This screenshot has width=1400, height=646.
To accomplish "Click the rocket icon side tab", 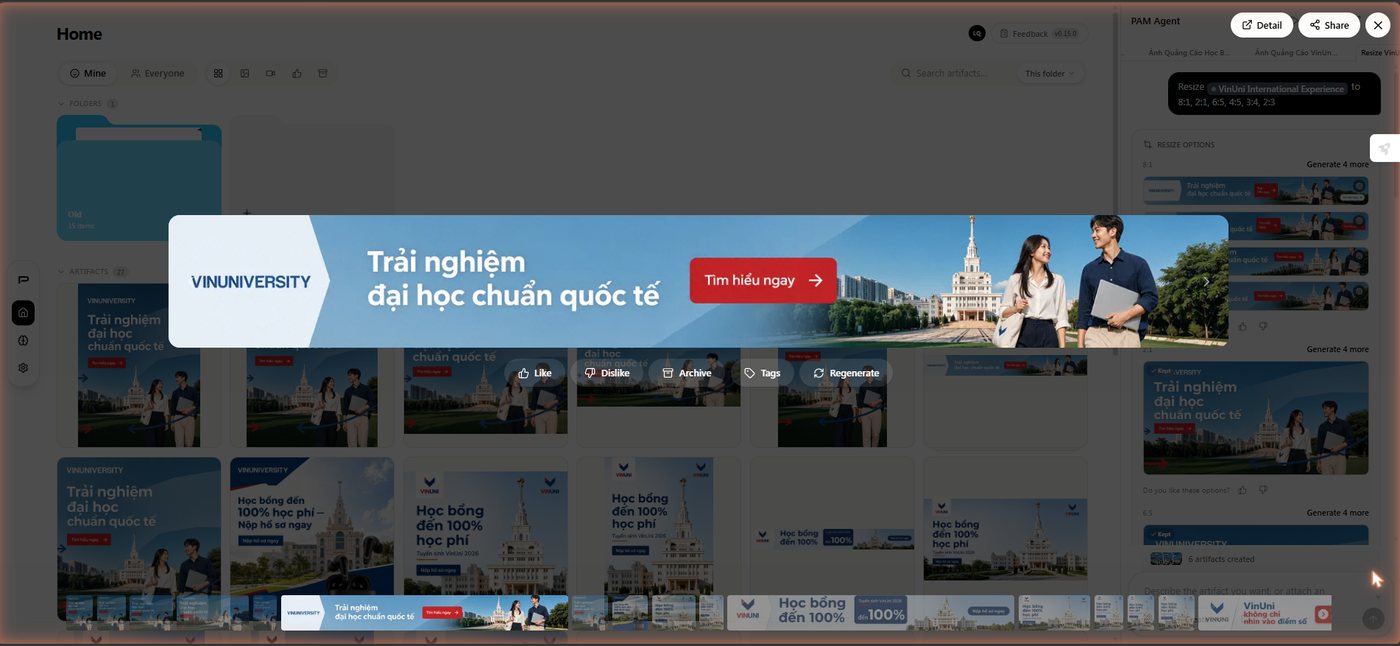I will pos(1384,148).
